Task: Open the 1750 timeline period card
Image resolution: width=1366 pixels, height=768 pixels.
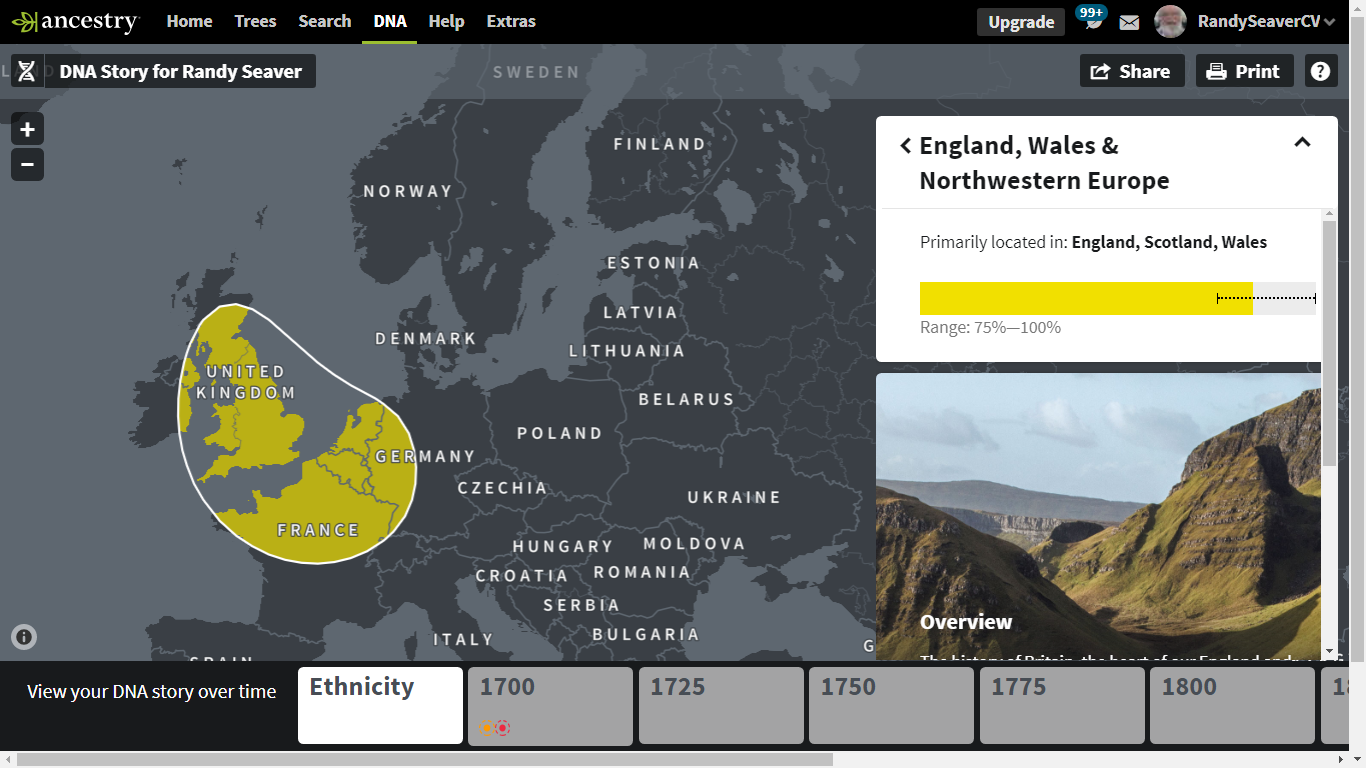Action: pyautogui.click(x=891, y=705)
